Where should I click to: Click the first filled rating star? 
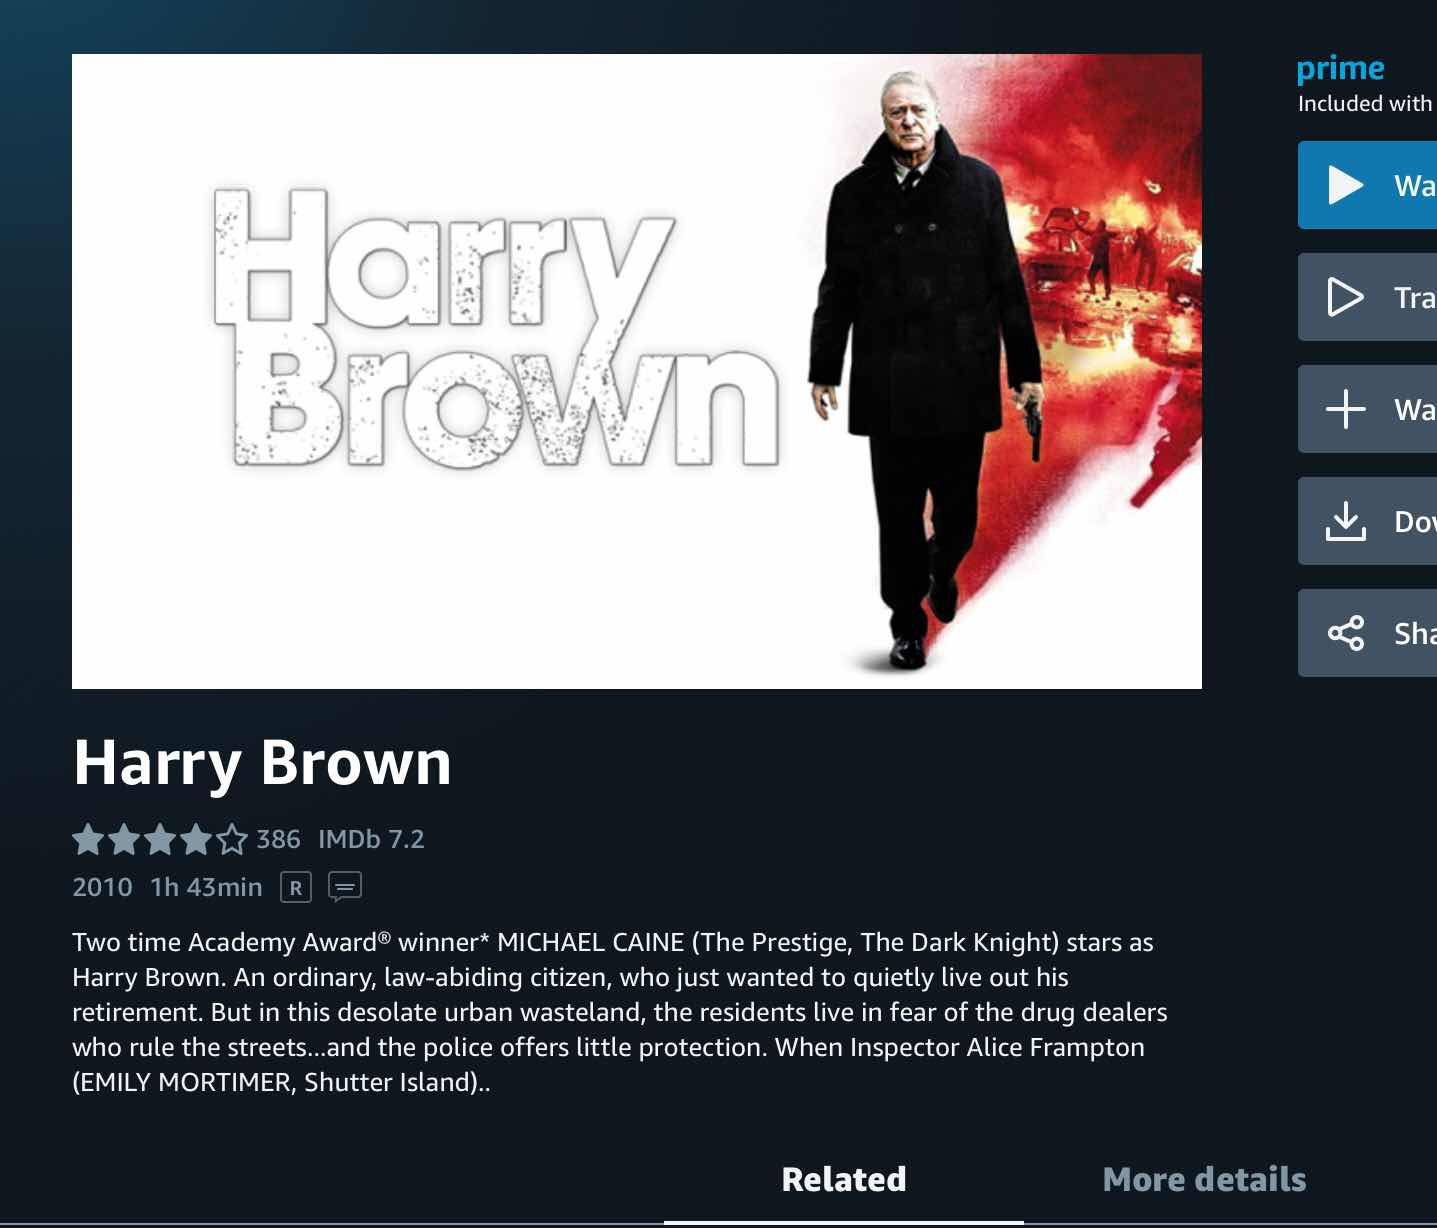(88, 839)
